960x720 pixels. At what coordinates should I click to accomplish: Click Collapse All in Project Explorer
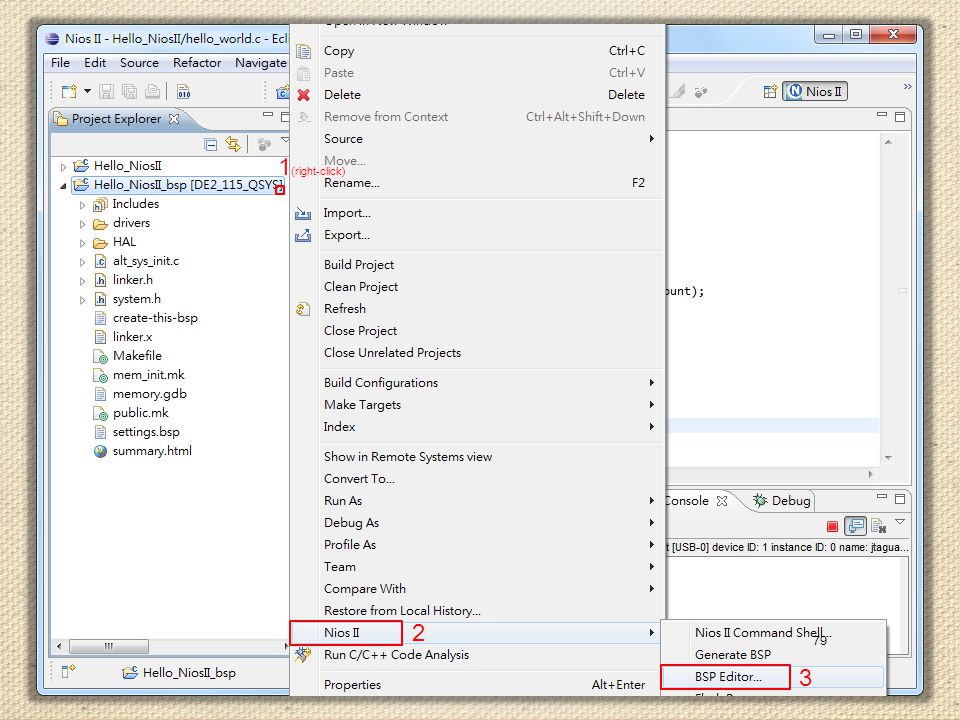tap(211, 144)
